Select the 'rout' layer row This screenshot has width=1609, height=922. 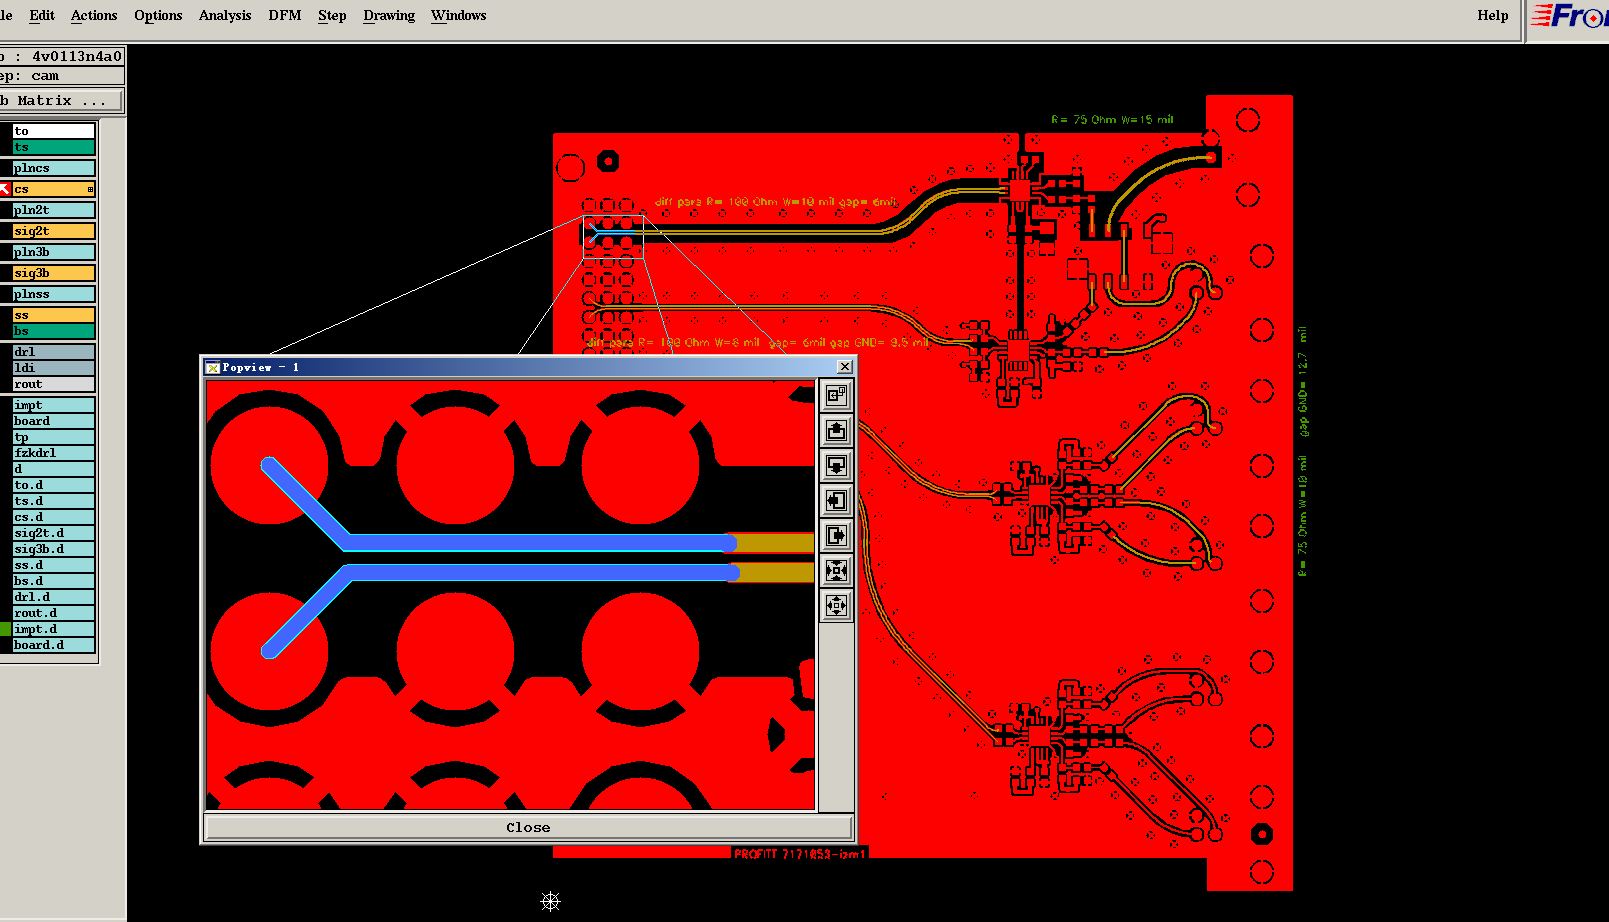[54, 384]
